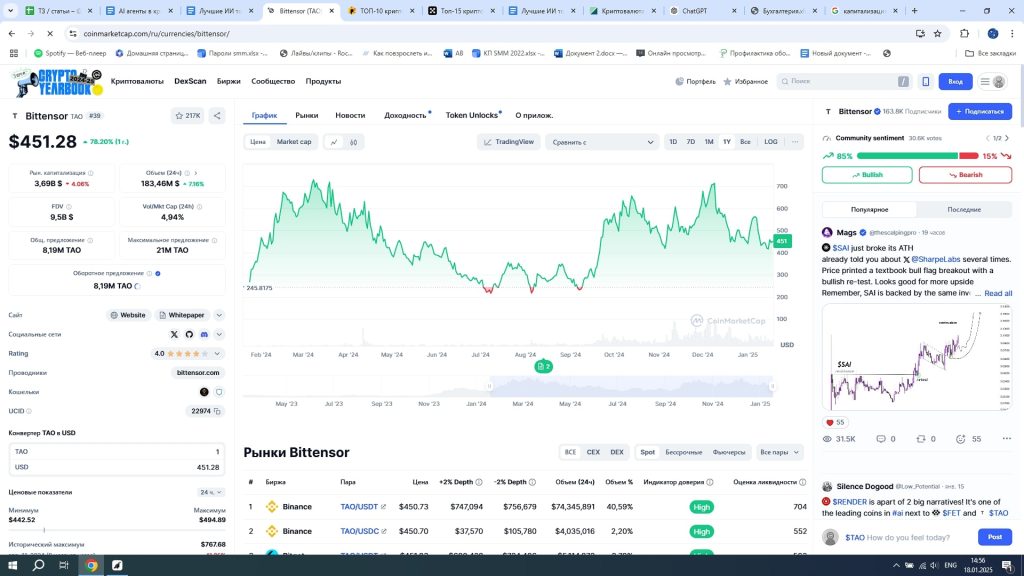Expand more social networks chevron

(219, 334)
